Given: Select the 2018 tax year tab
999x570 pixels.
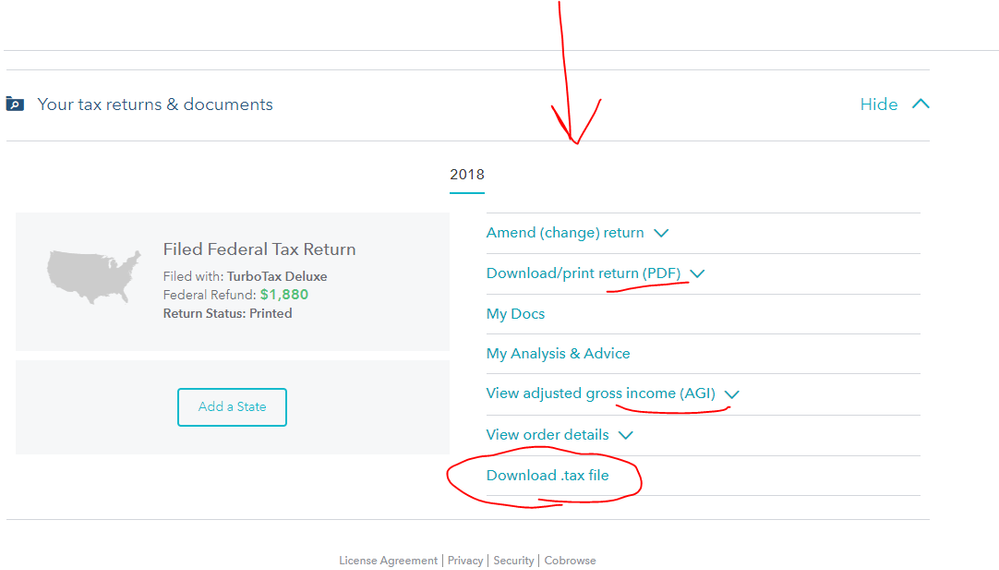Looking at the screenshot, I should pos(467,174).
